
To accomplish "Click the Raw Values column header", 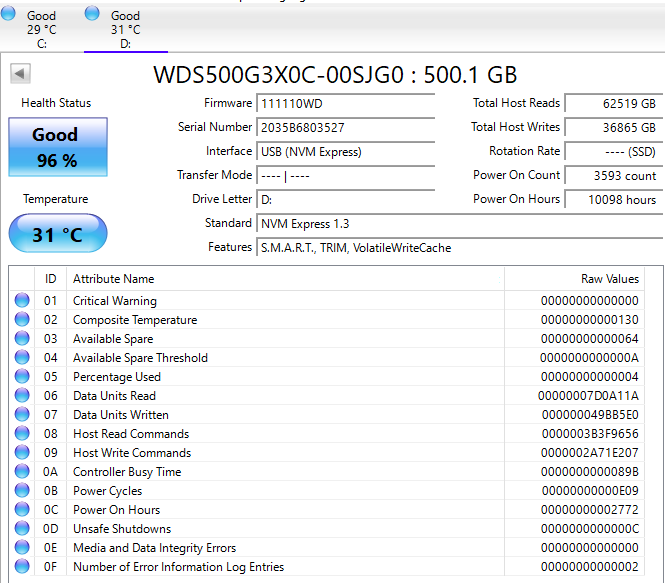I will [574, 279].
